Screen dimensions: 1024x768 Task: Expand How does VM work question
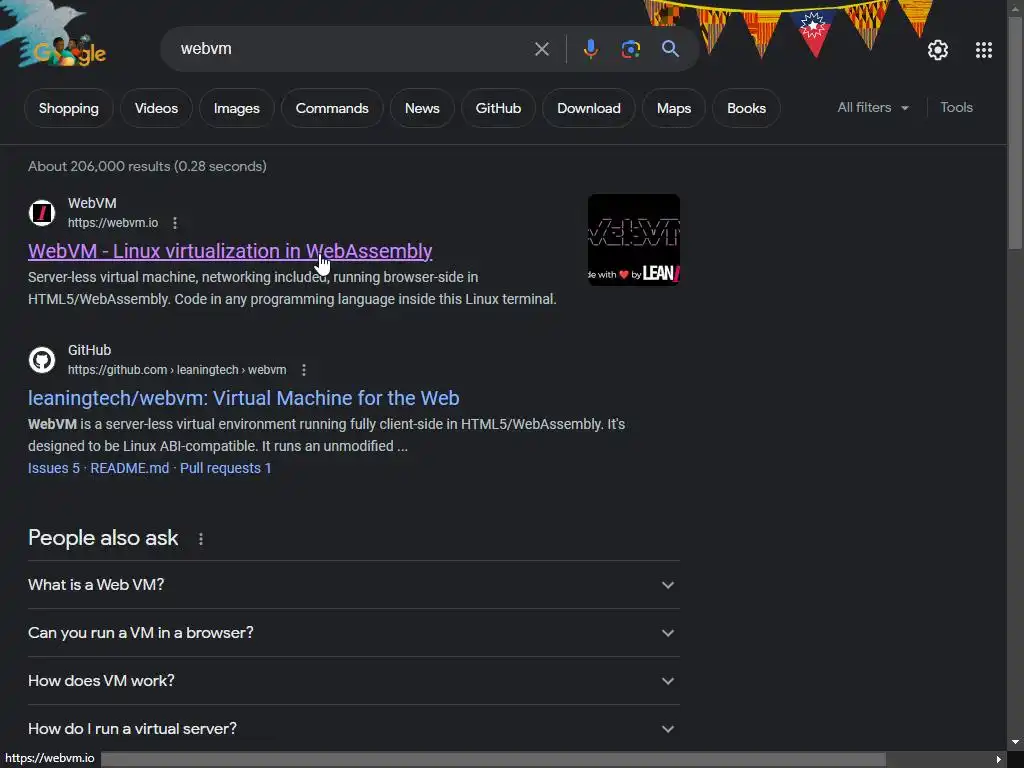coord(353,681)
